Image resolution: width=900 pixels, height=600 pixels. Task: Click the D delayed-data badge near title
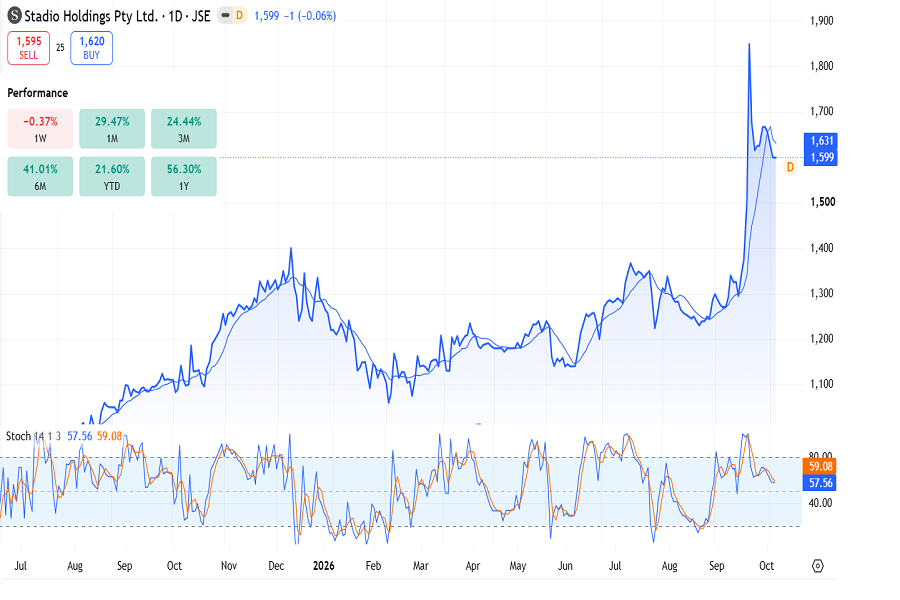click(x=239, y=16)
